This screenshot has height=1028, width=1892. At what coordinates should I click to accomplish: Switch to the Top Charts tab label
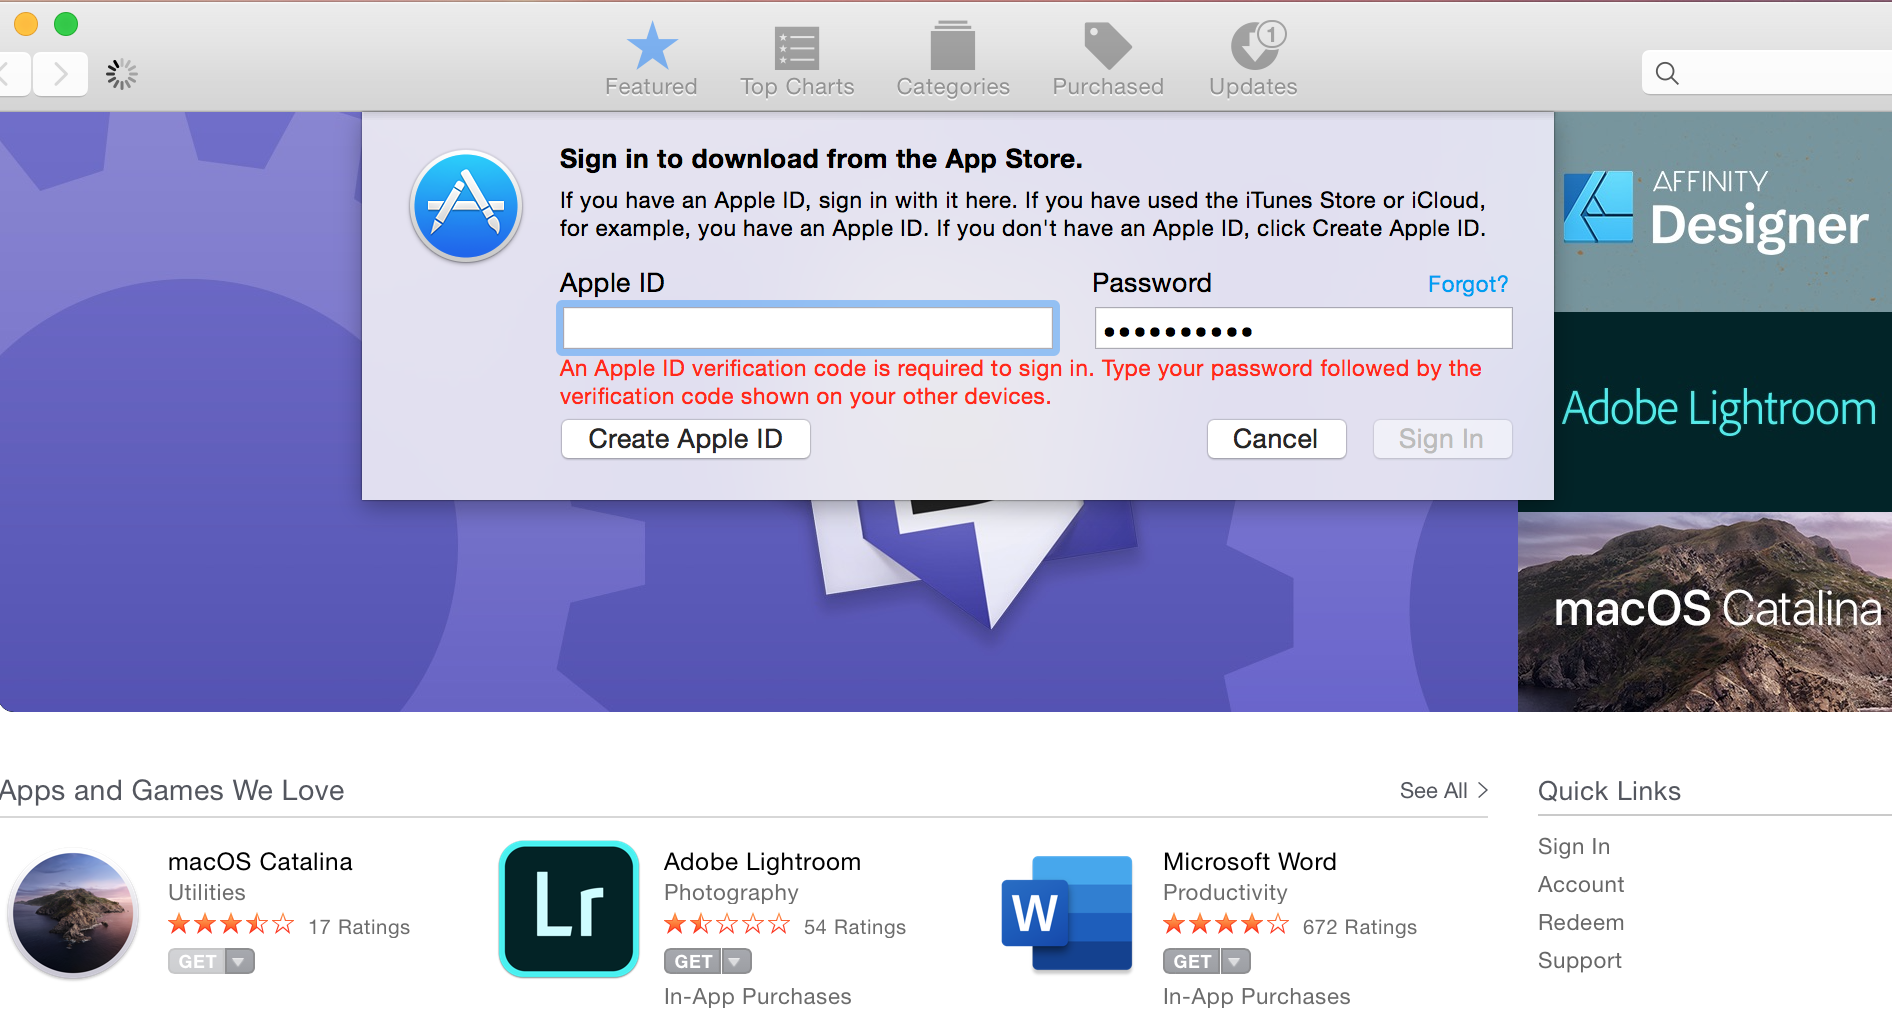(797, 87)
